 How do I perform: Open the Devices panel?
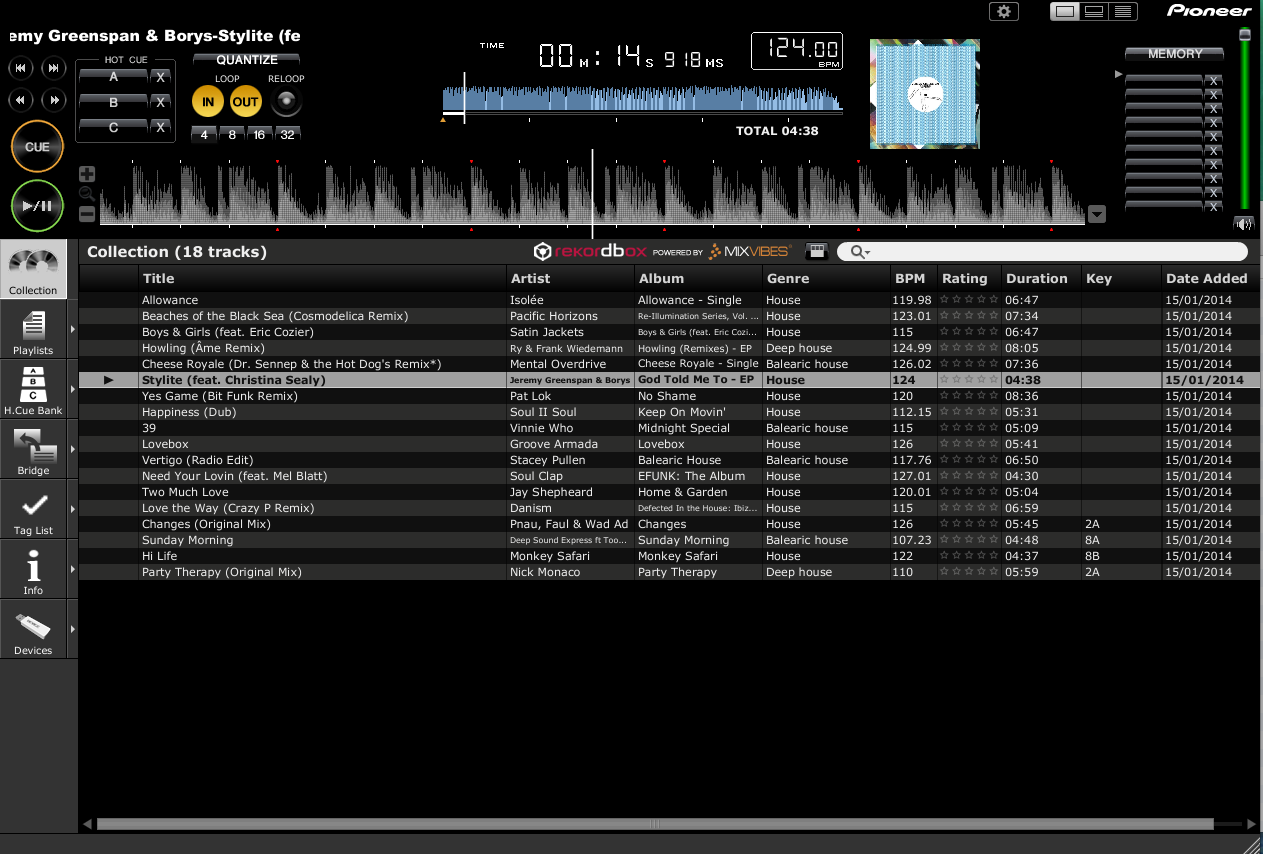[x=33, y=629]
